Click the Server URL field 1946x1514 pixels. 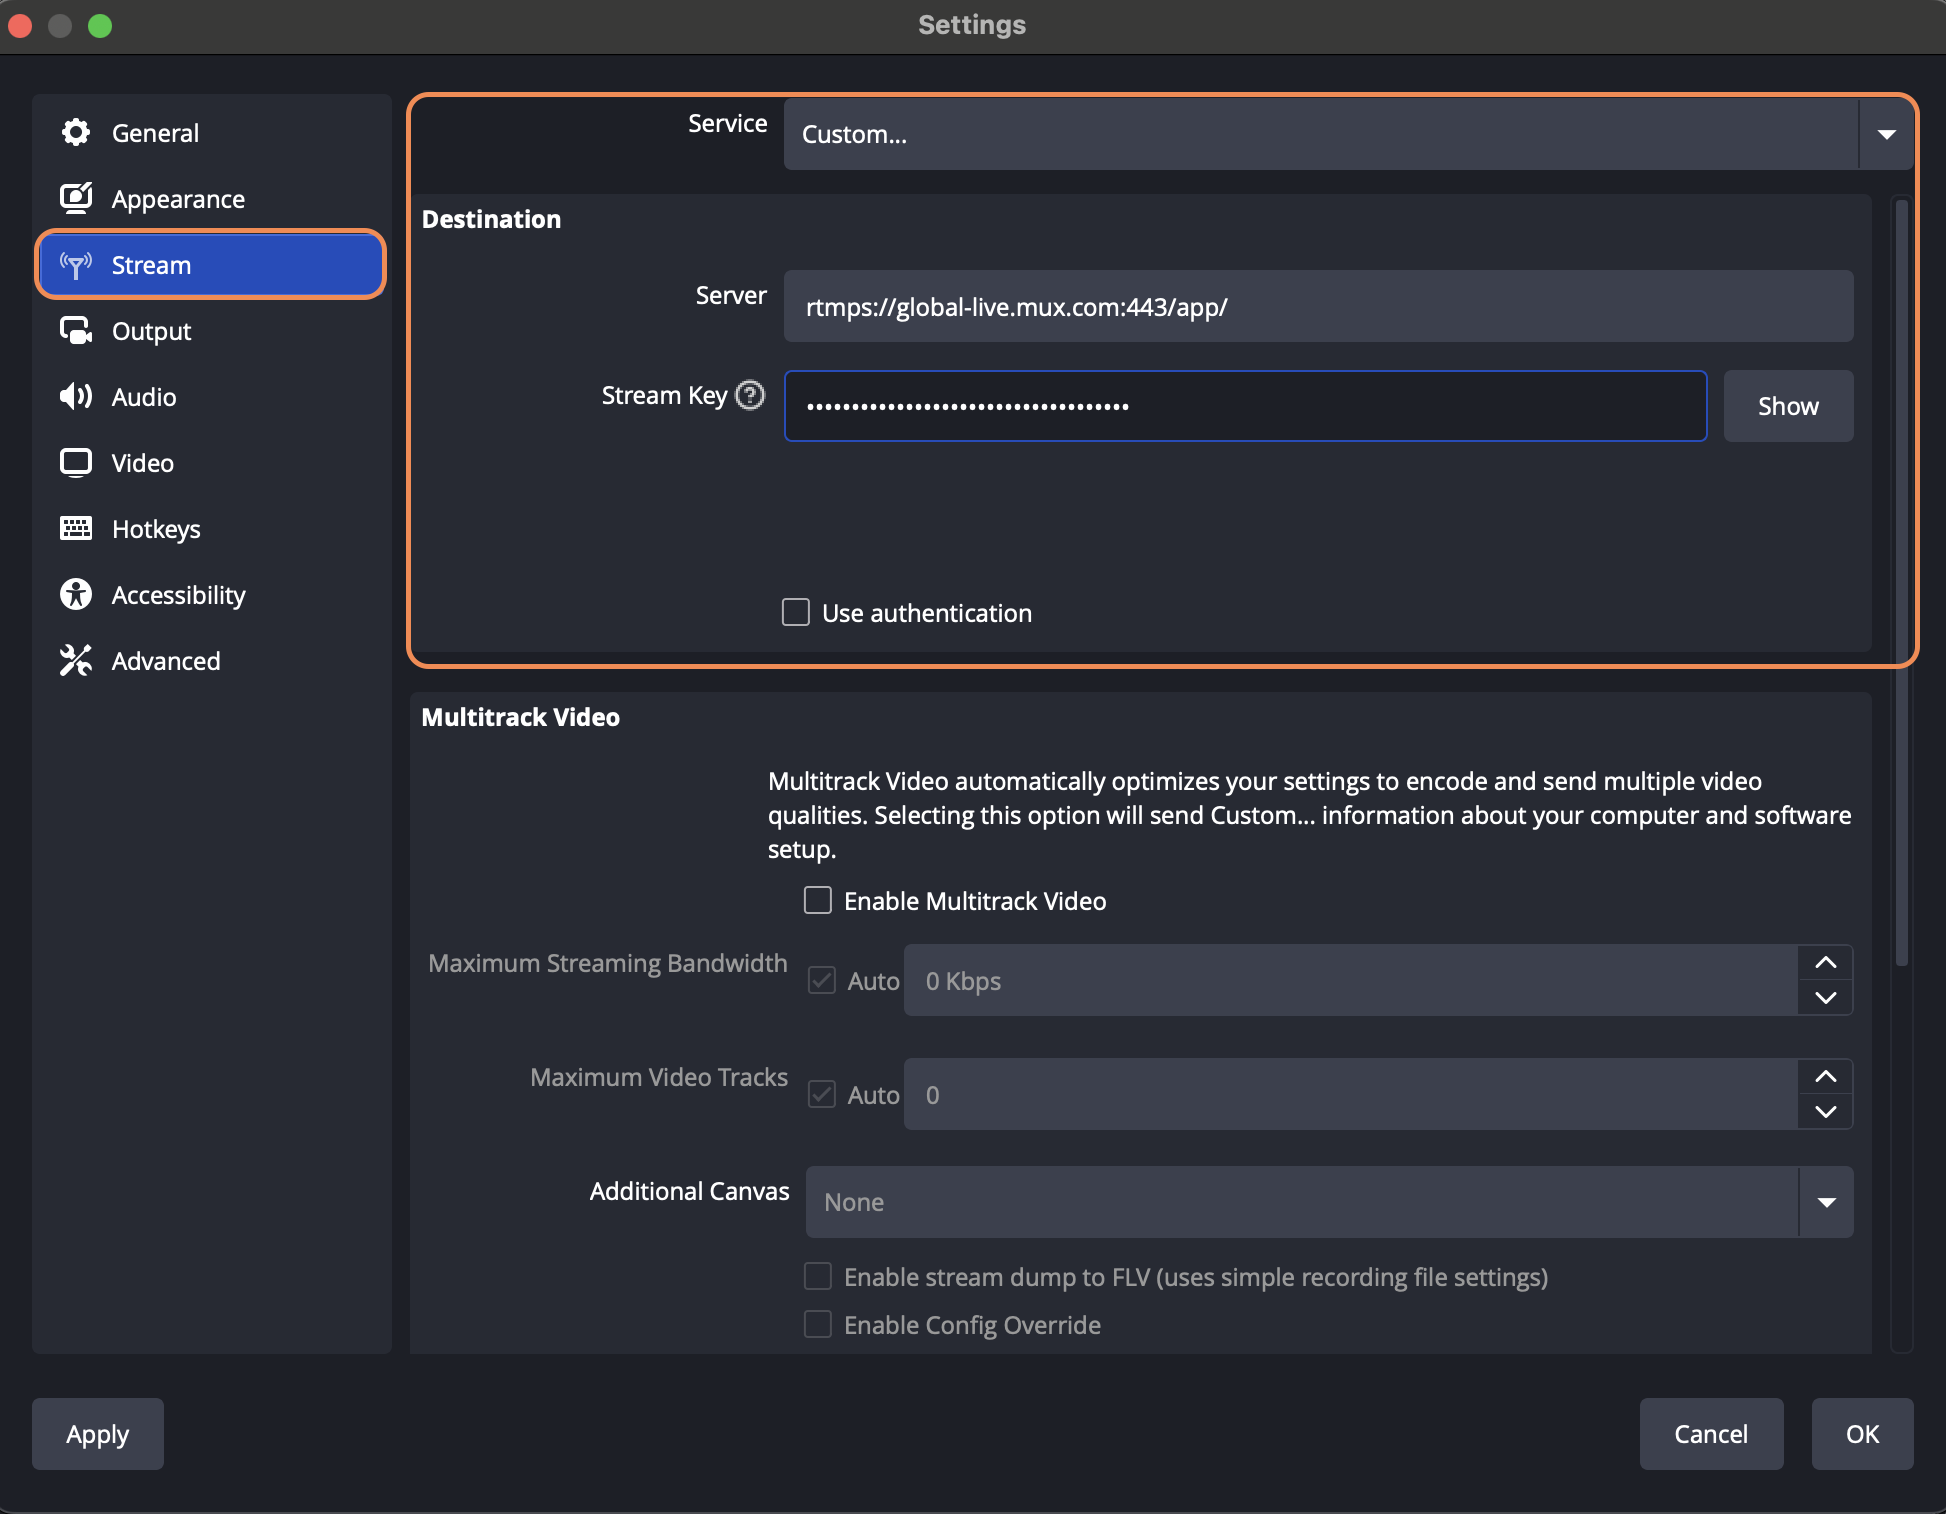pyautogui.click(x=1318, y=306)
